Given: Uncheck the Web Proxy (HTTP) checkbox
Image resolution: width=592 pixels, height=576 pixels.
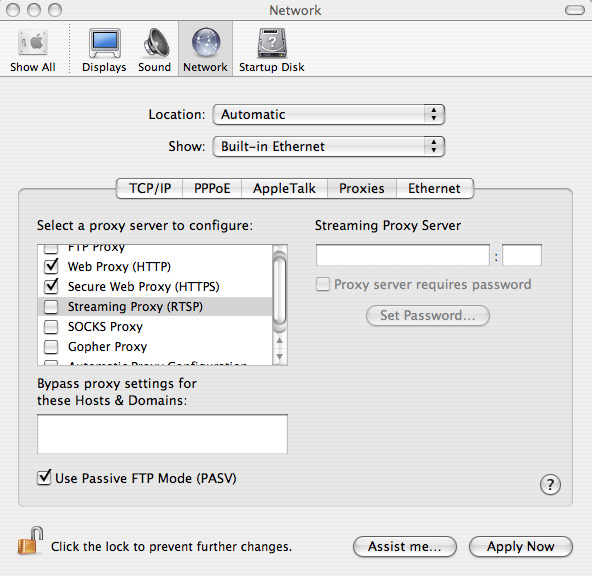Looking at the screenshot, I should 51,266.
